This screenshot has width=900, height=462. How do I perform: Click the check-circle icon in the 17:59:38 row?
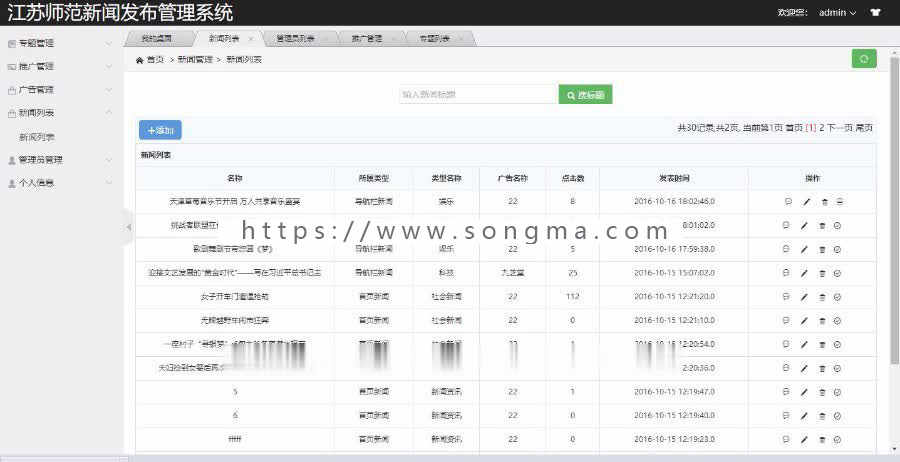(x=837, y=249)
